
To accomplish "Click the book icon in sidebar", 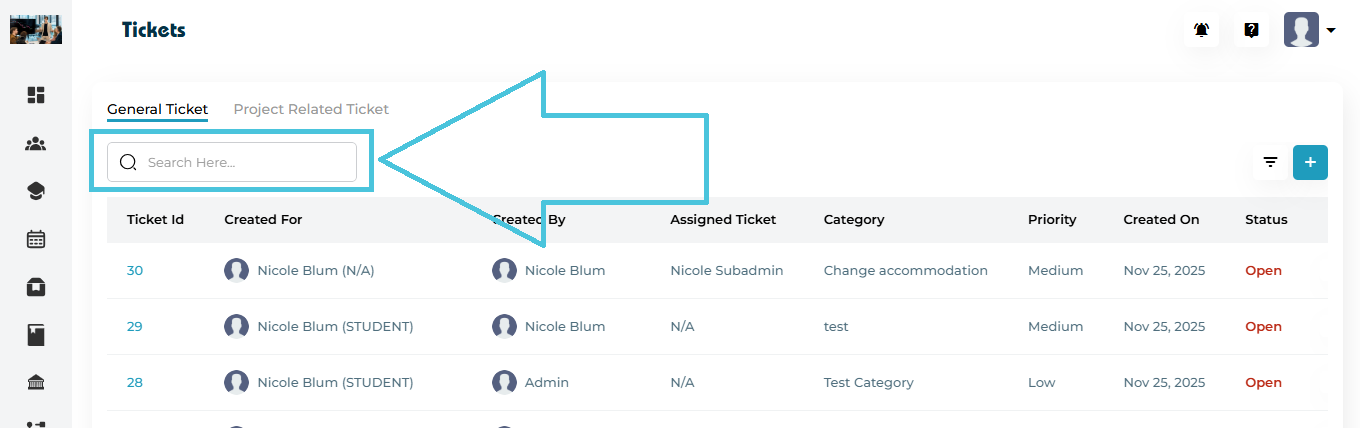I will click(36, 335).
